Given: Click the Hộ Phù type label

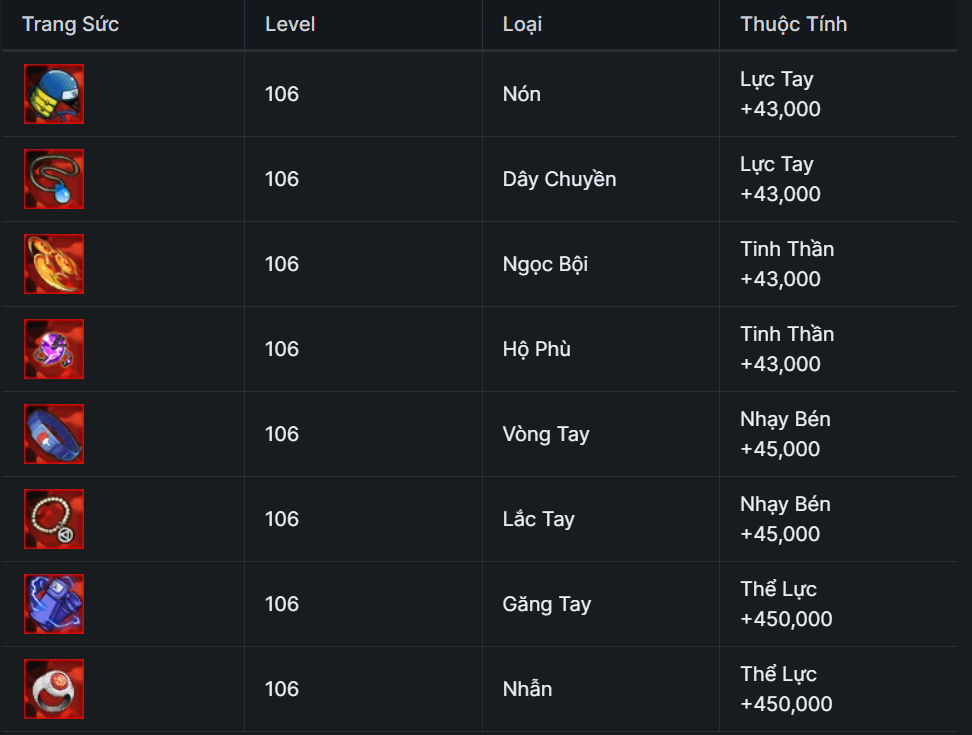Looking at the screenshot, I should (536, 349).
